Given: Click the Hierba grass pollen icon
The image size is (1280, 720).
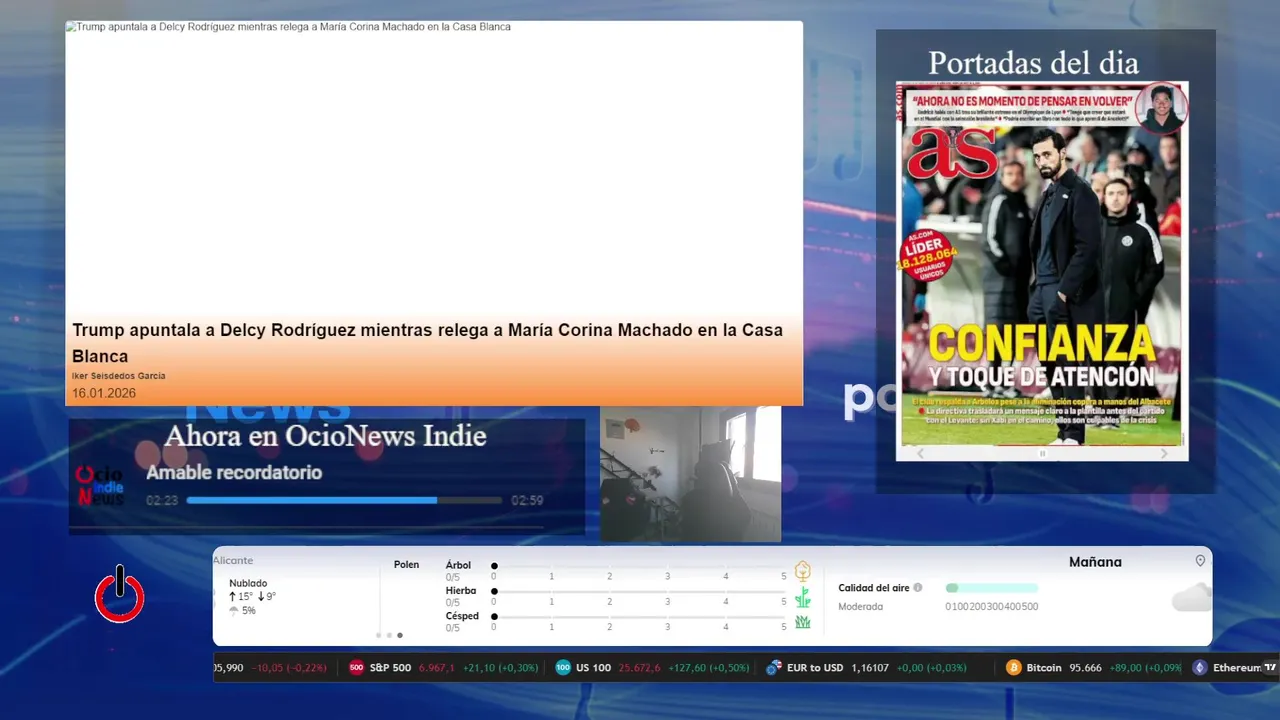Looking at the screenshot, I should 802,597.
